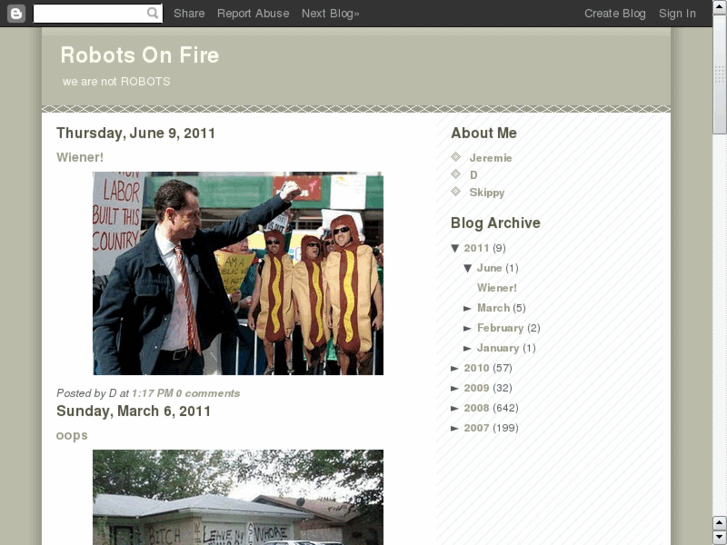The image size is (727, 545).
Task: Collapse the 2011 archive year
Action: (x=455, y=248)
